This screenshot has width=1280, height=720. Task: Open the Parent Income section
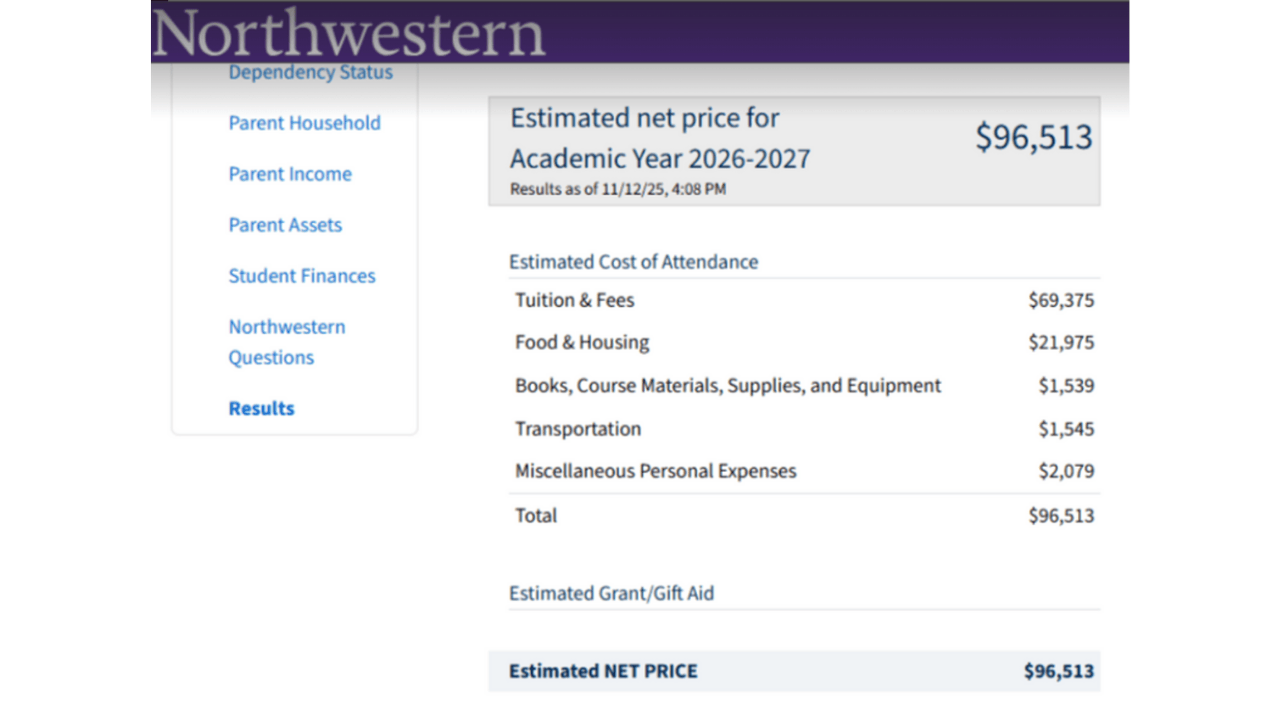[x=290, y=174]
